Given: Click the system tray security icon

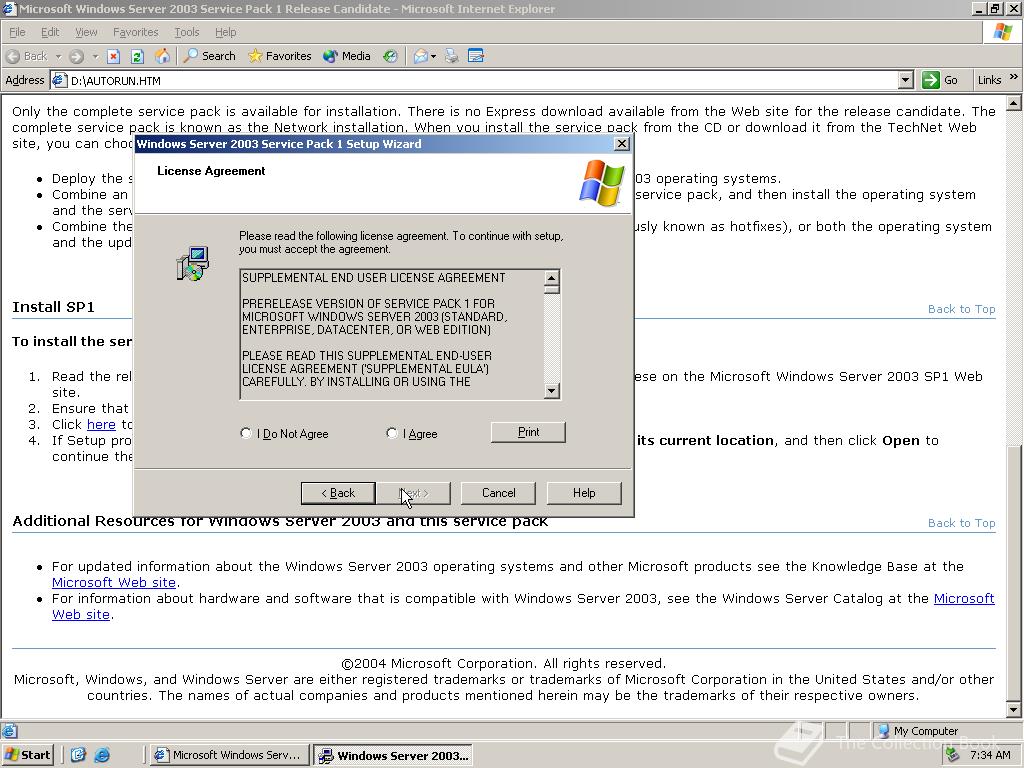Looking at the screenshot, I should [x=953, y=755].
